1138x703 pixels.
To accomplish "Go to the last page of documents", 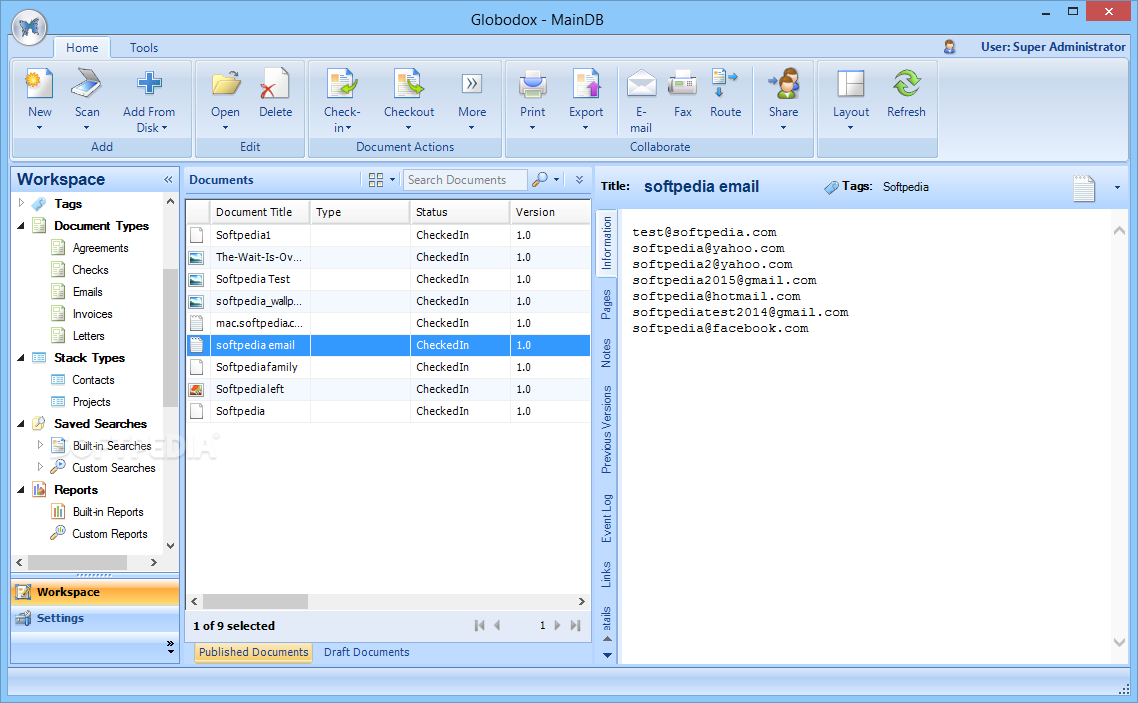I will tap(576, 625).
